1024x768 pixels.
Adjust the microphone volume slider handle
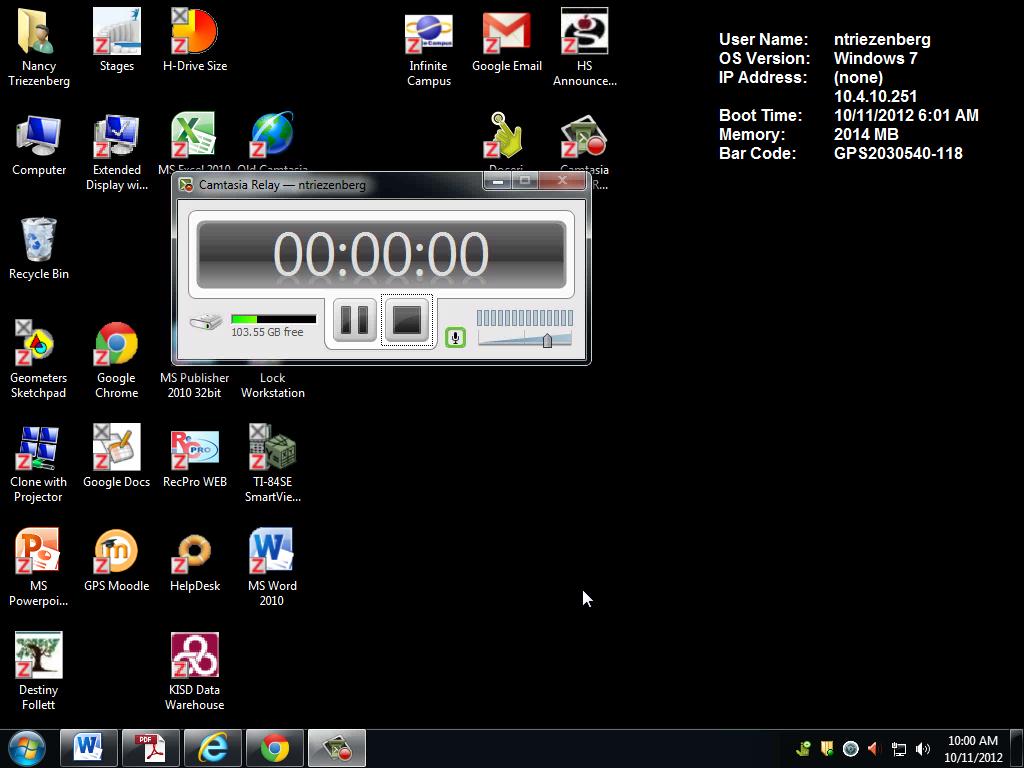tap(547, 340)
